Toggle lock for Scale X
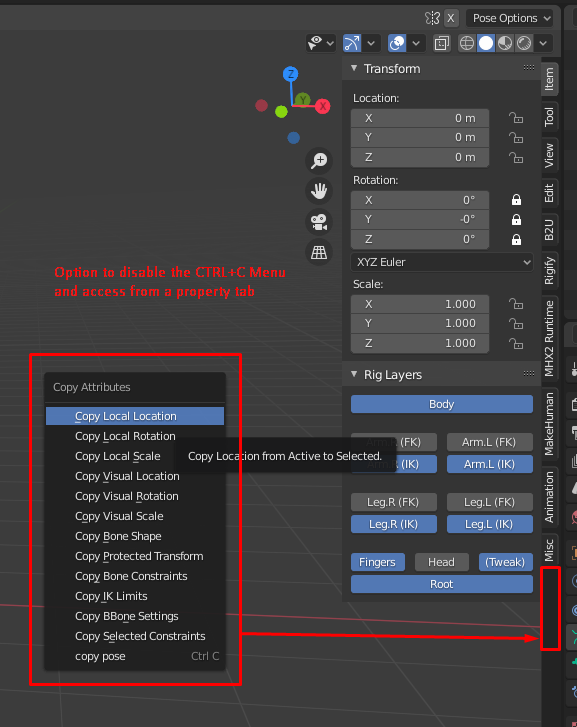Viewport: 577px width, 727px height. (x=516, y=304)
